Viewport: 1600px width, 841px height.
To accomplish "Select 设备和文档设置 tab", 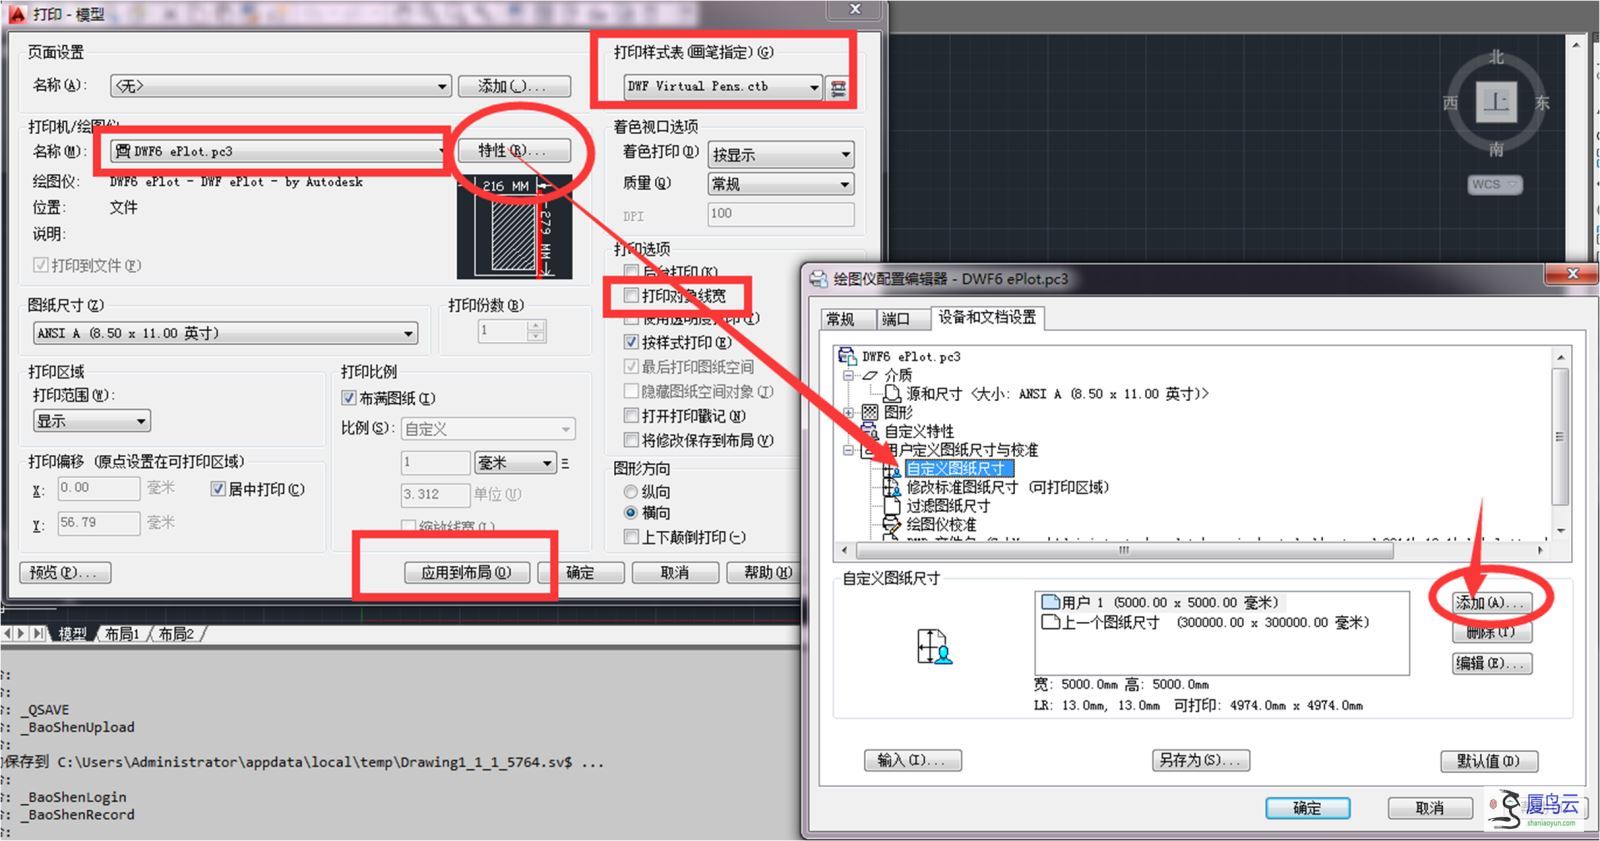I will [987, 317].
